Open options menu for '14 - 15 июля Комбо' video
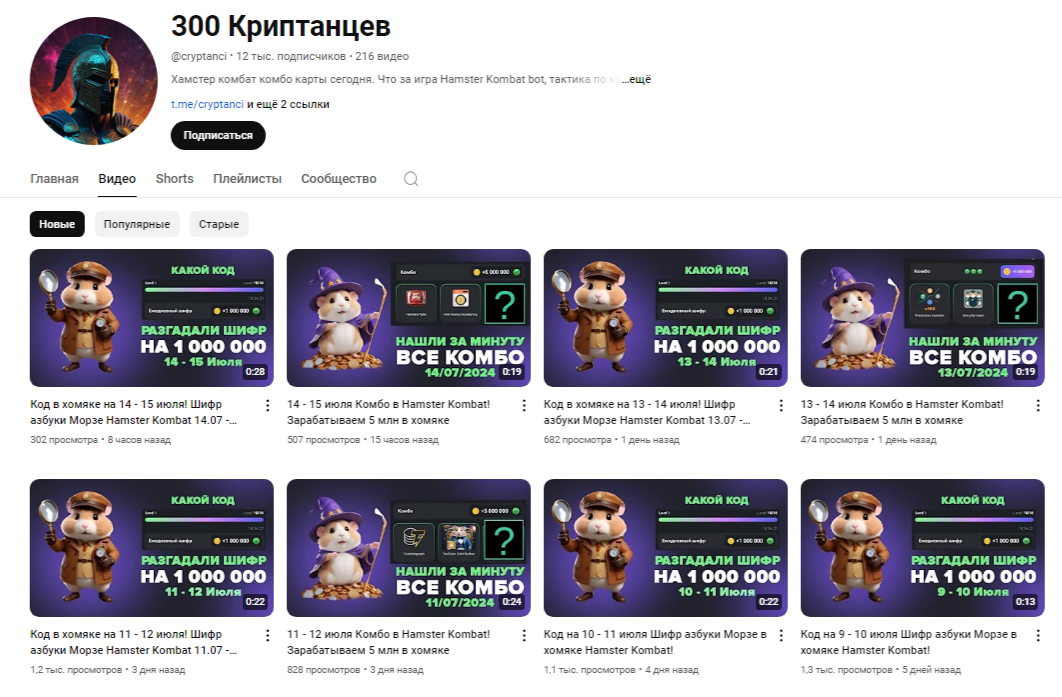This screenshot has height=697, width=1062. [524, 405]
